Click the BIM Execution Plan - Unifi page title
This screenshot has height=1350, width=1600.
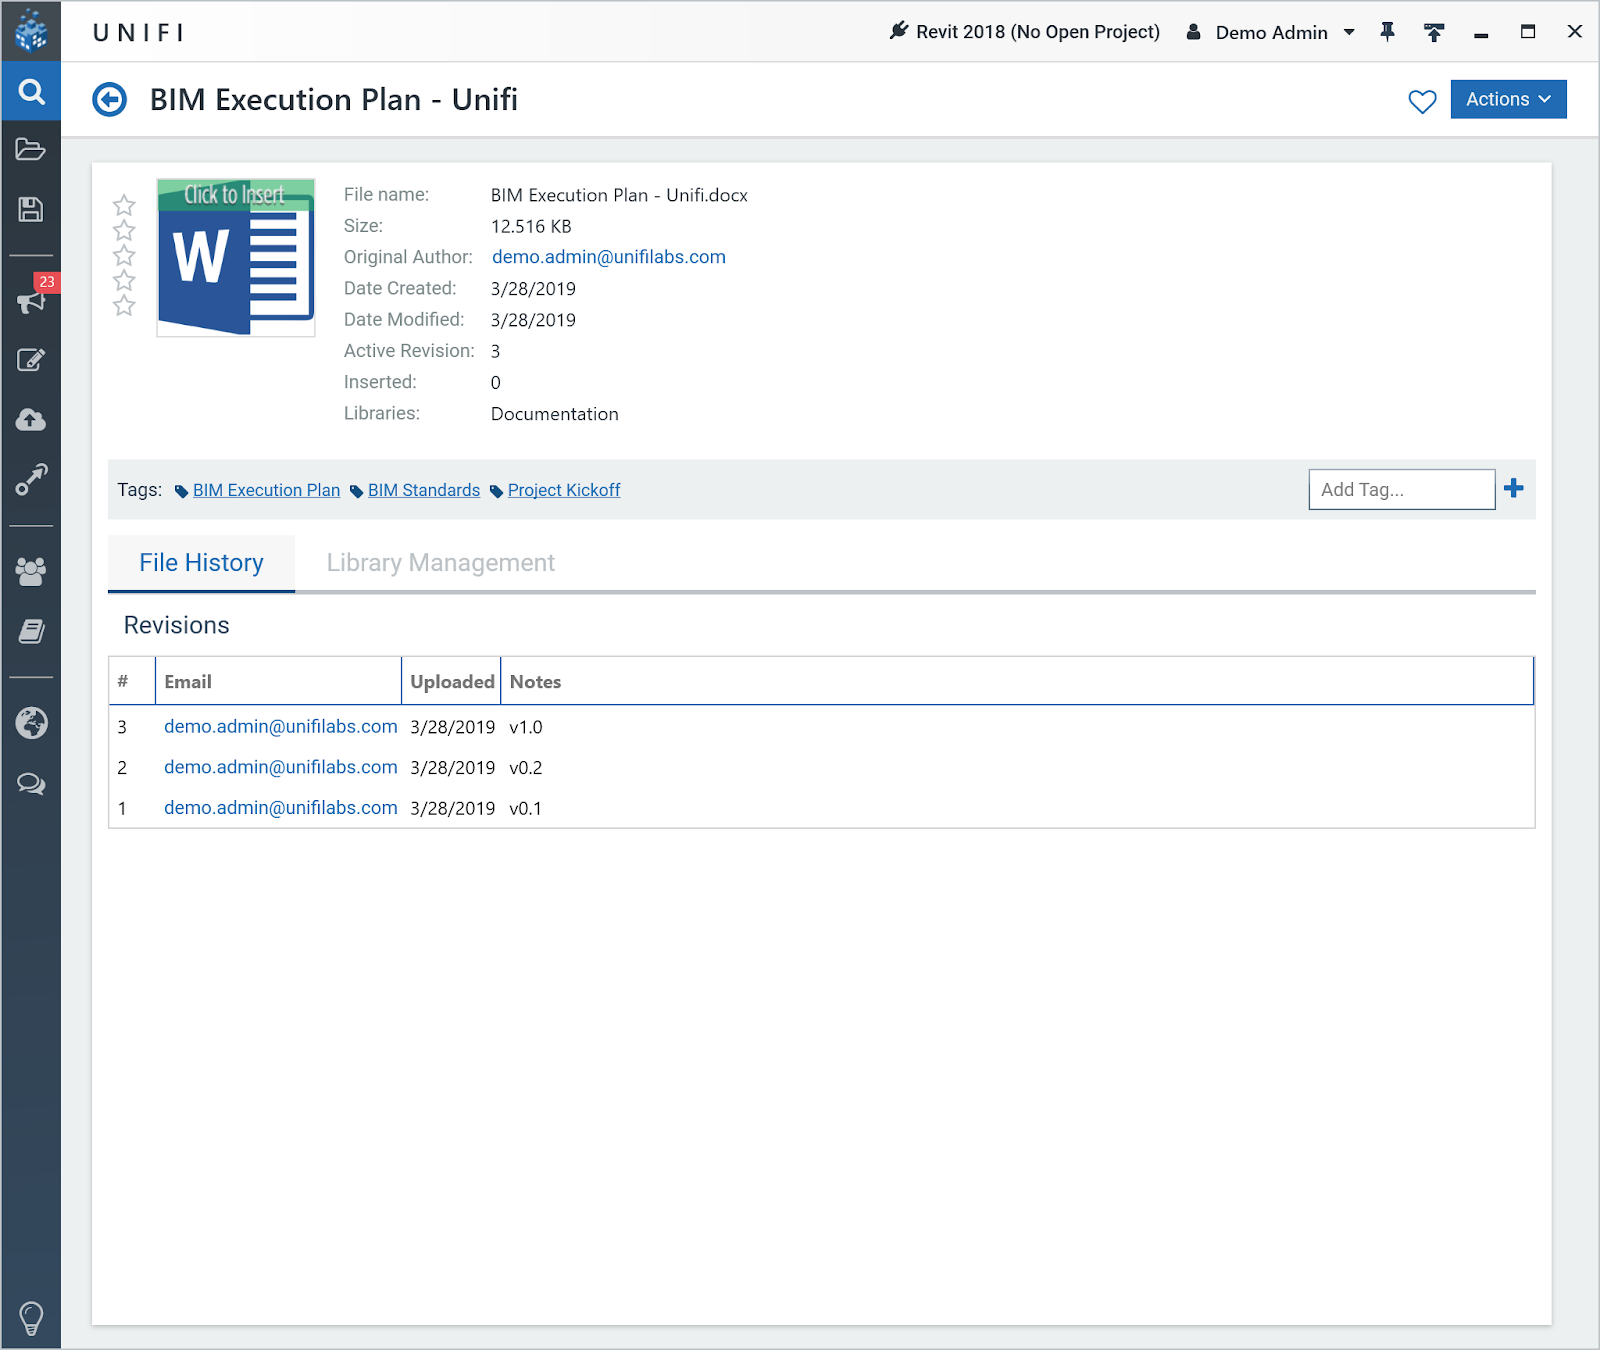[x=334, y=100]
